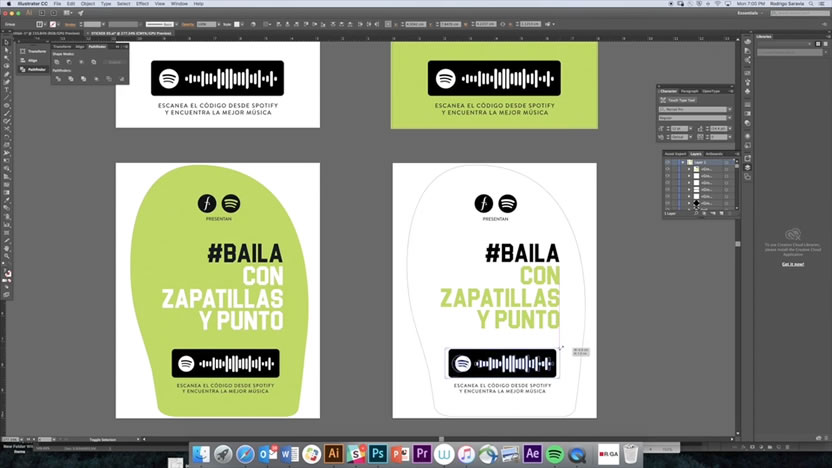This screenshot has width=832, height=468.
Task: Click Minus Front shape mode in Pathfinder
Action: pos(69,62)
